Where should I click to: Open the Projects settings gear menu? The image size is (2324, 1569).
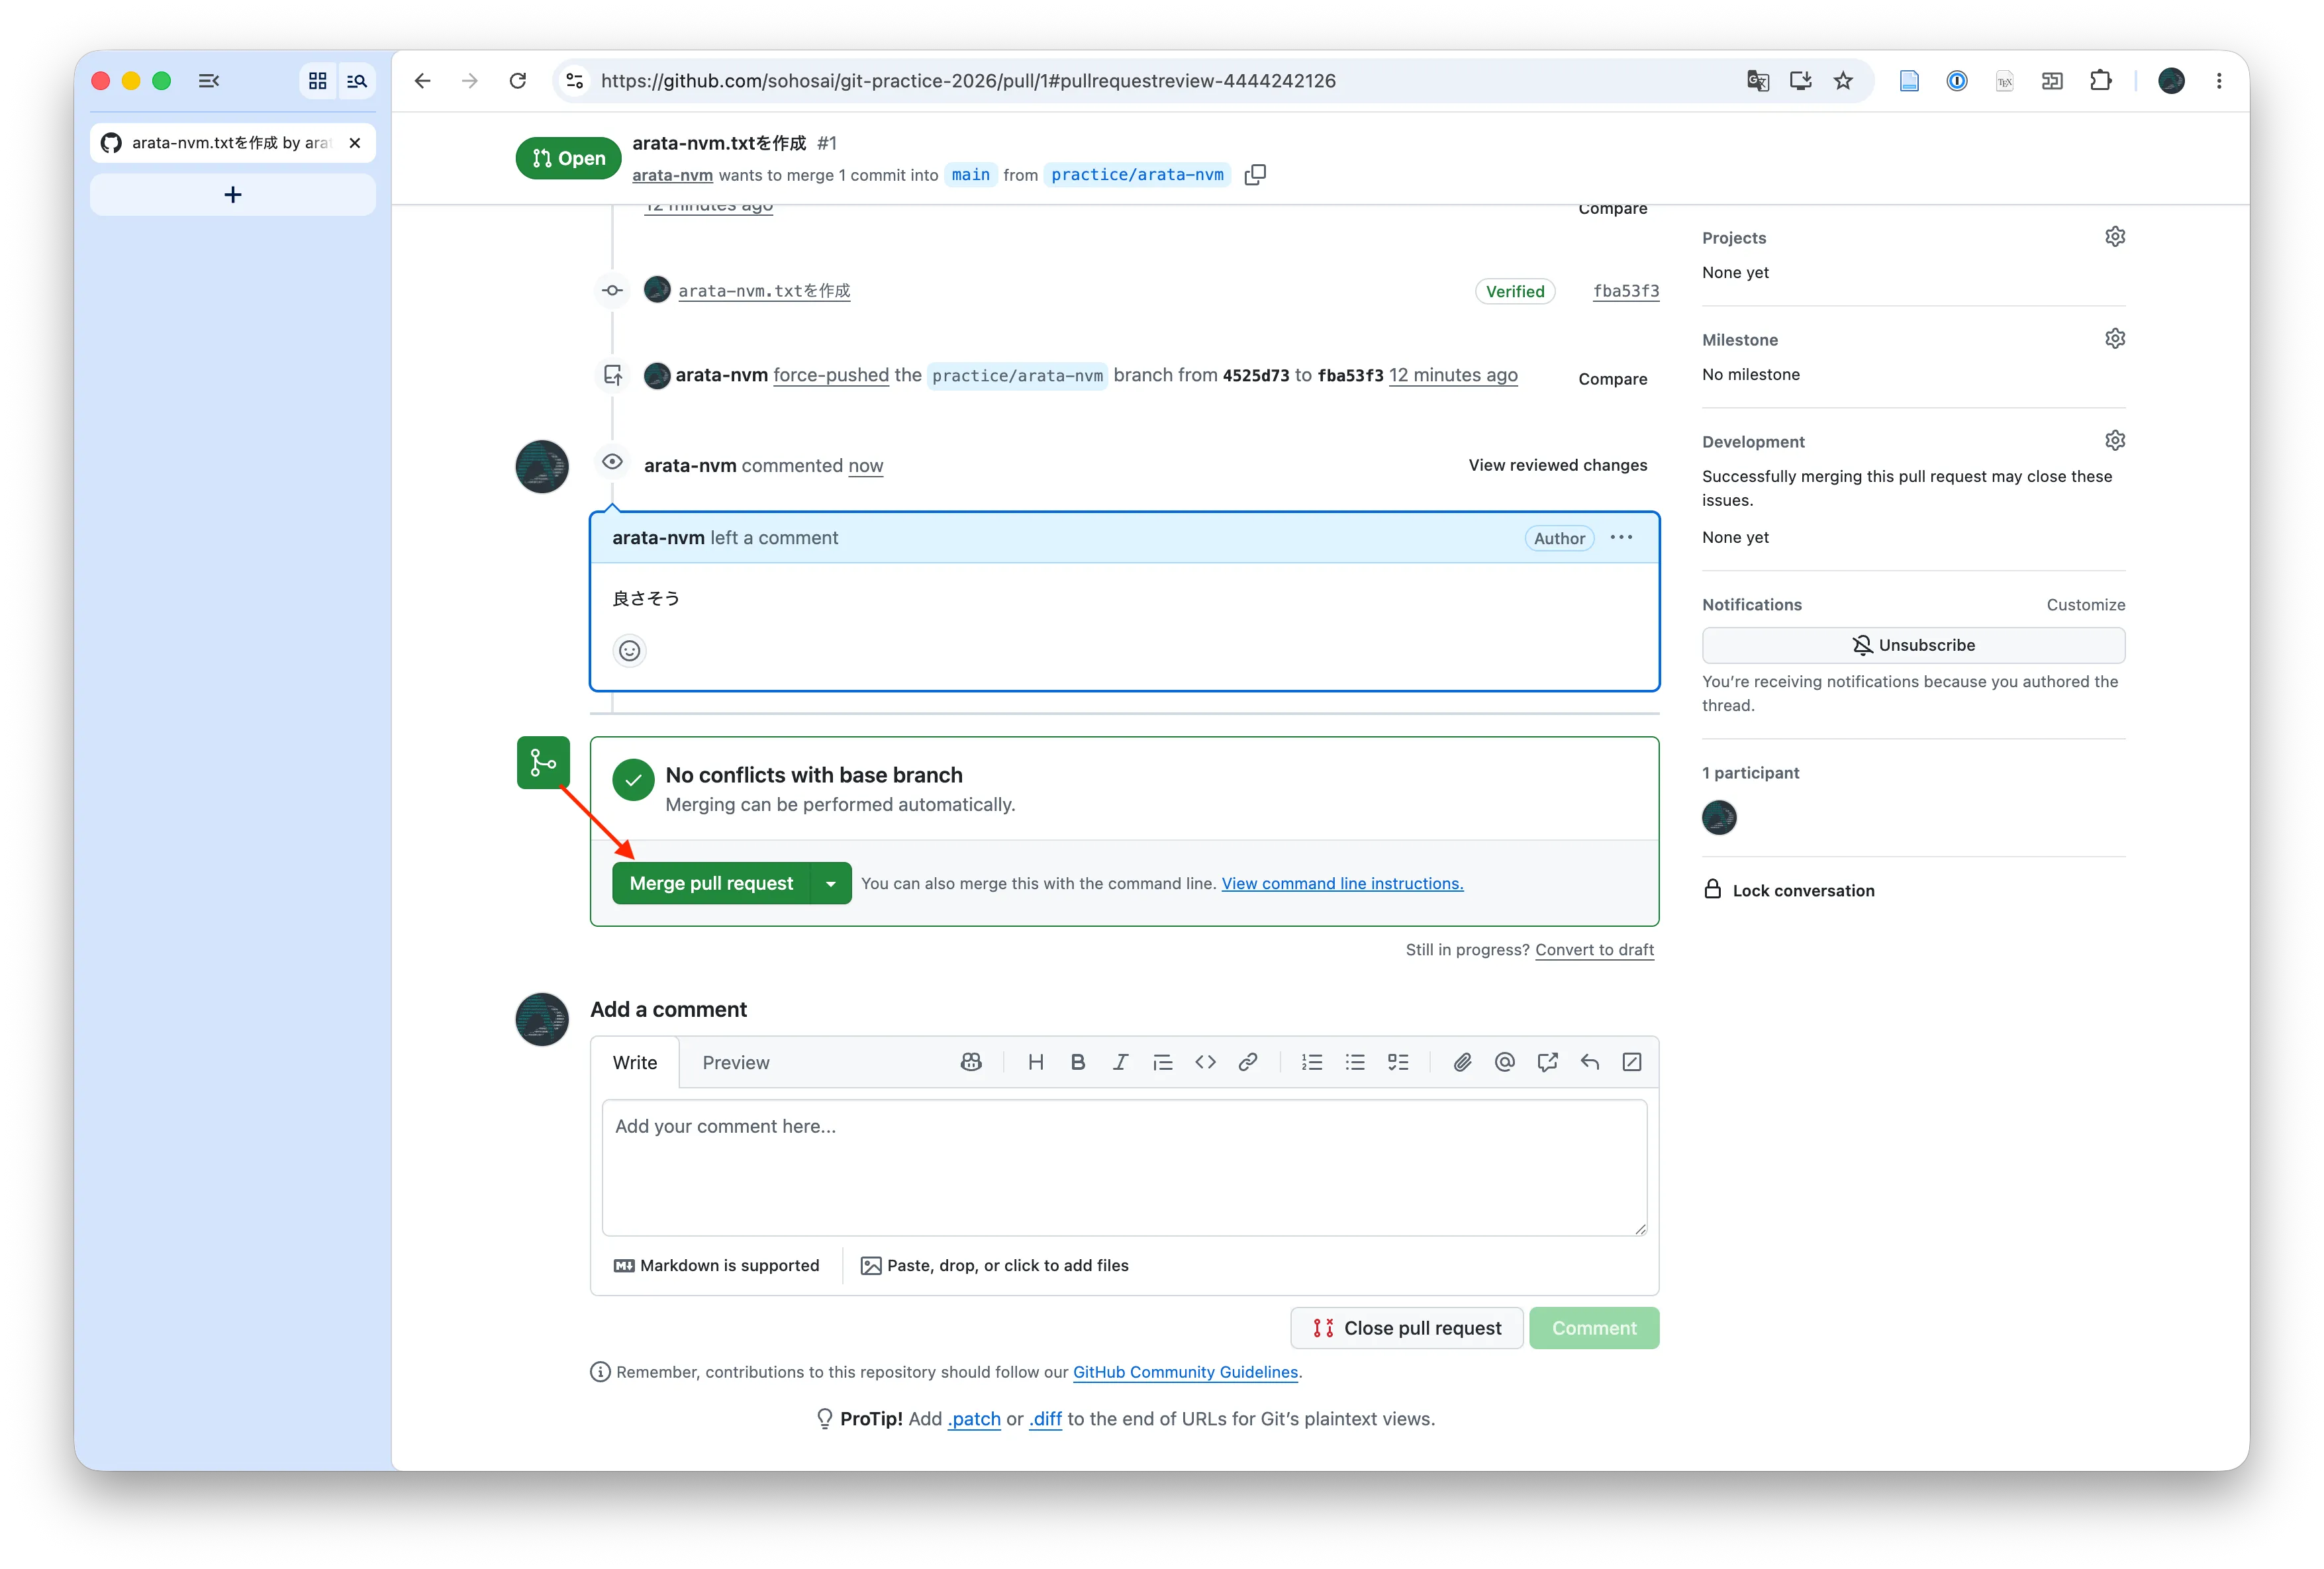[x=2114, y=236]
